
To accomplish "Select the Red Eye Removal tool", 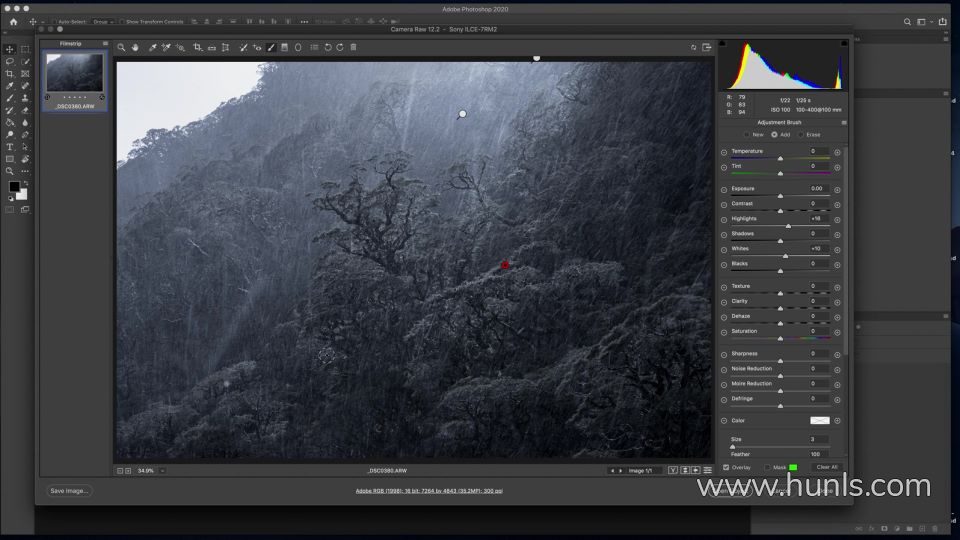I will (x=257, y=47).
